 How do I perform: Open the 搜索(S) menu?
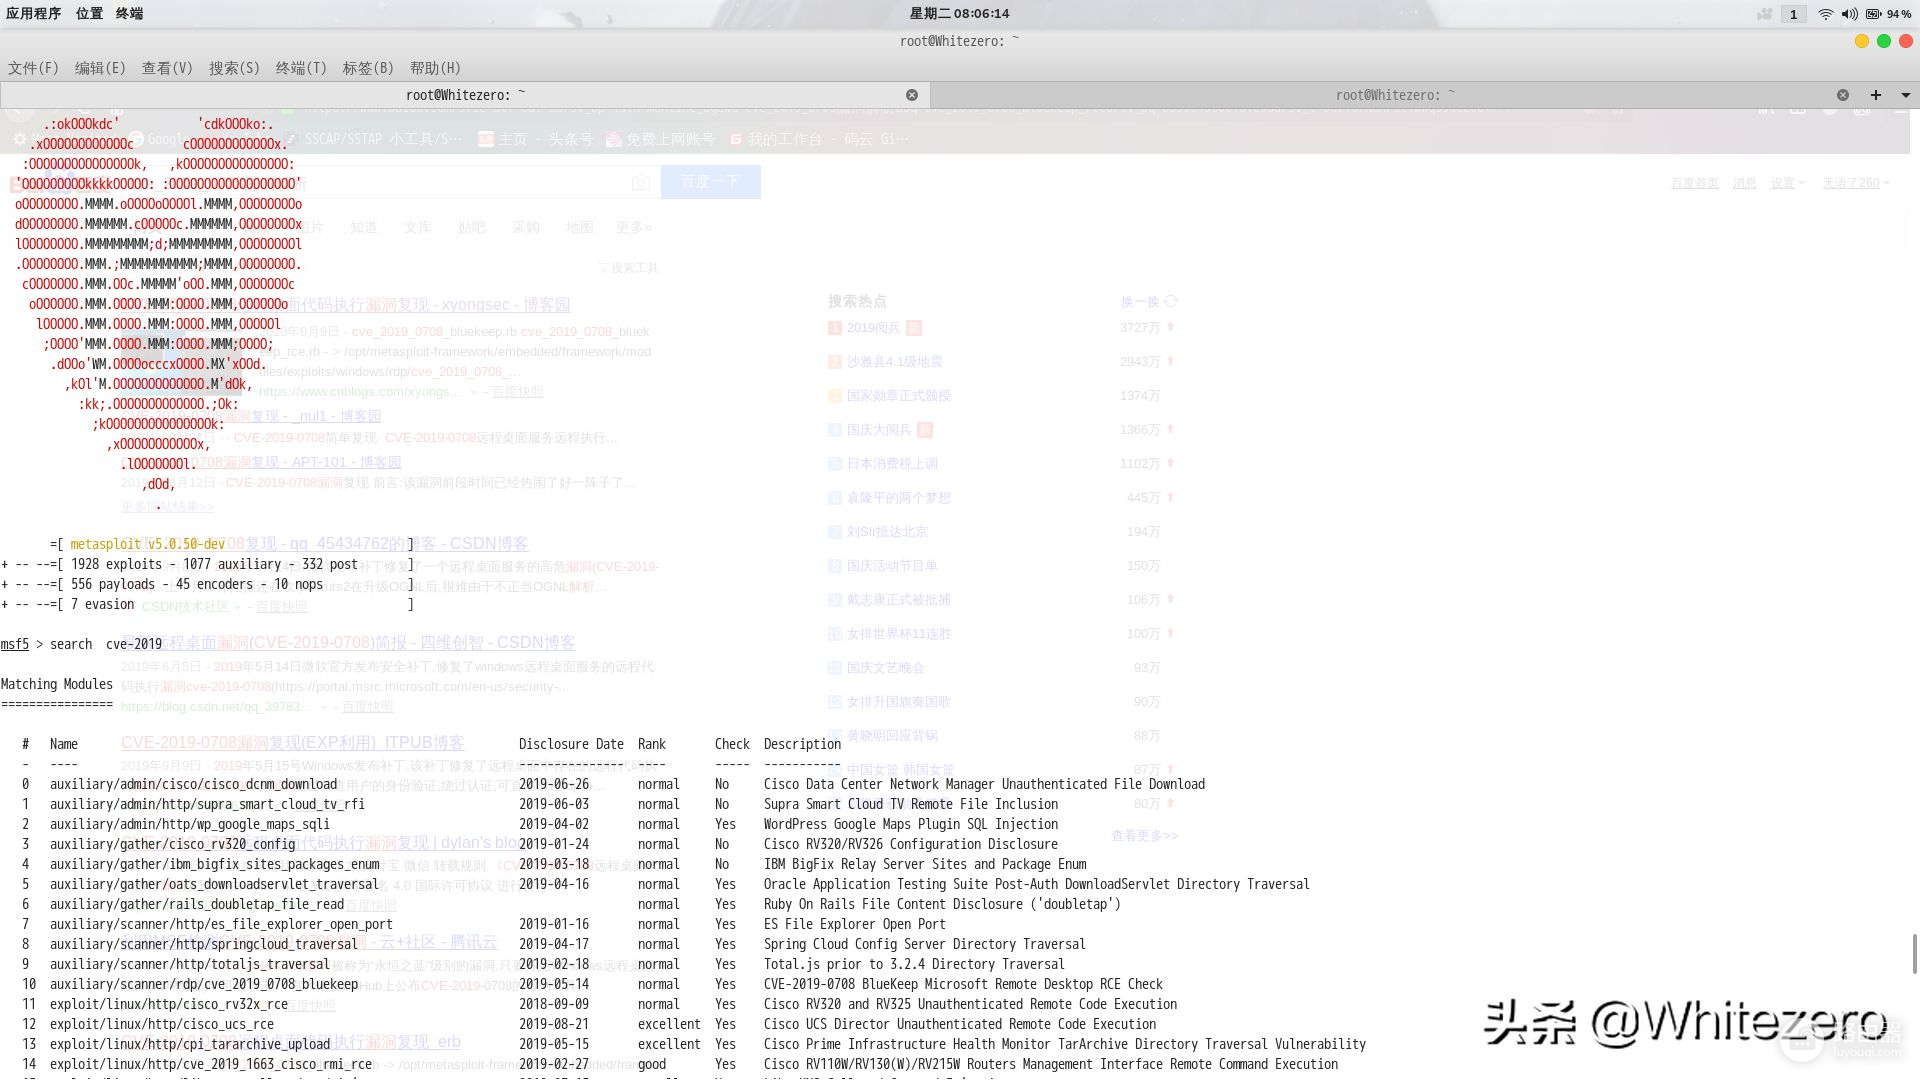[x=234, y=68]
